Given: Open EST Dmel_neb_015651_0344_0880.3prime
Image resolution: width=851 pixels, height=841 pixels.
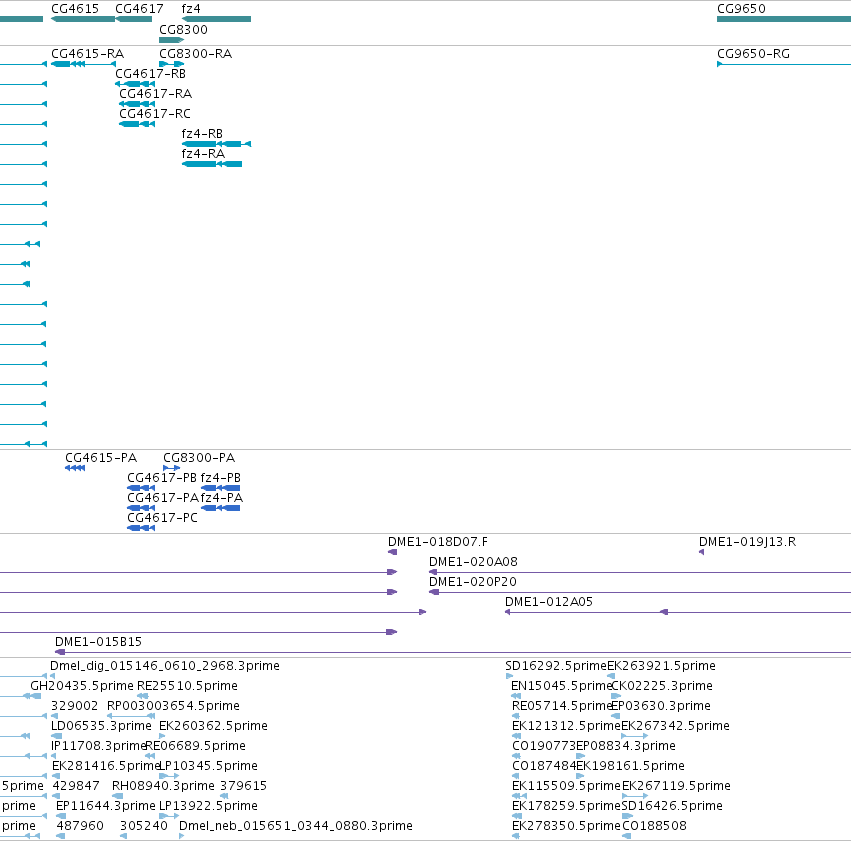Looking at the screenshot, I should pyautogui.click(x=296, y=826).
